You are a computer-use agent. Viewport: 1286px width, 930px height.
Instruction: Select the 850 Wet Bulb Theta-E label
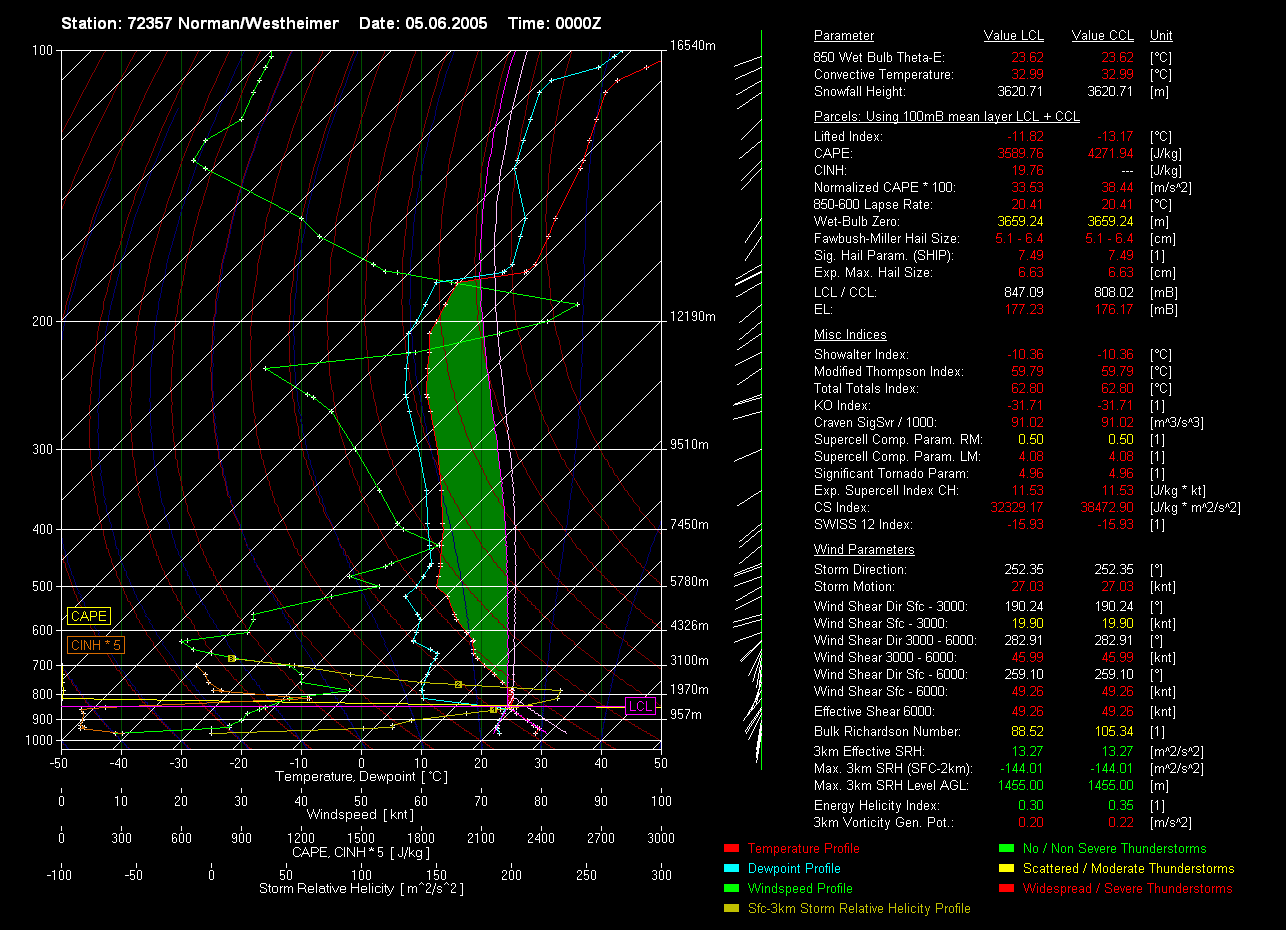point(879,58)
